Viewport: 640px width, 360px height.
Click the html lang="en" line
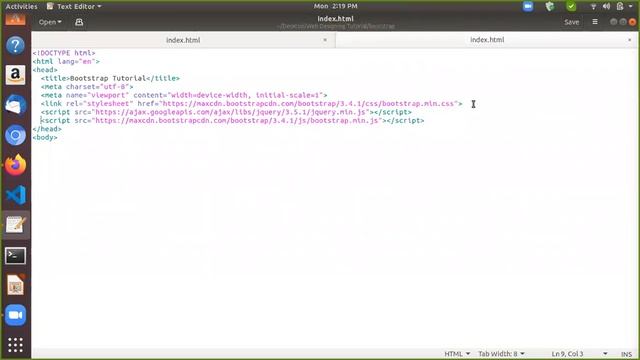click(66, 62)
